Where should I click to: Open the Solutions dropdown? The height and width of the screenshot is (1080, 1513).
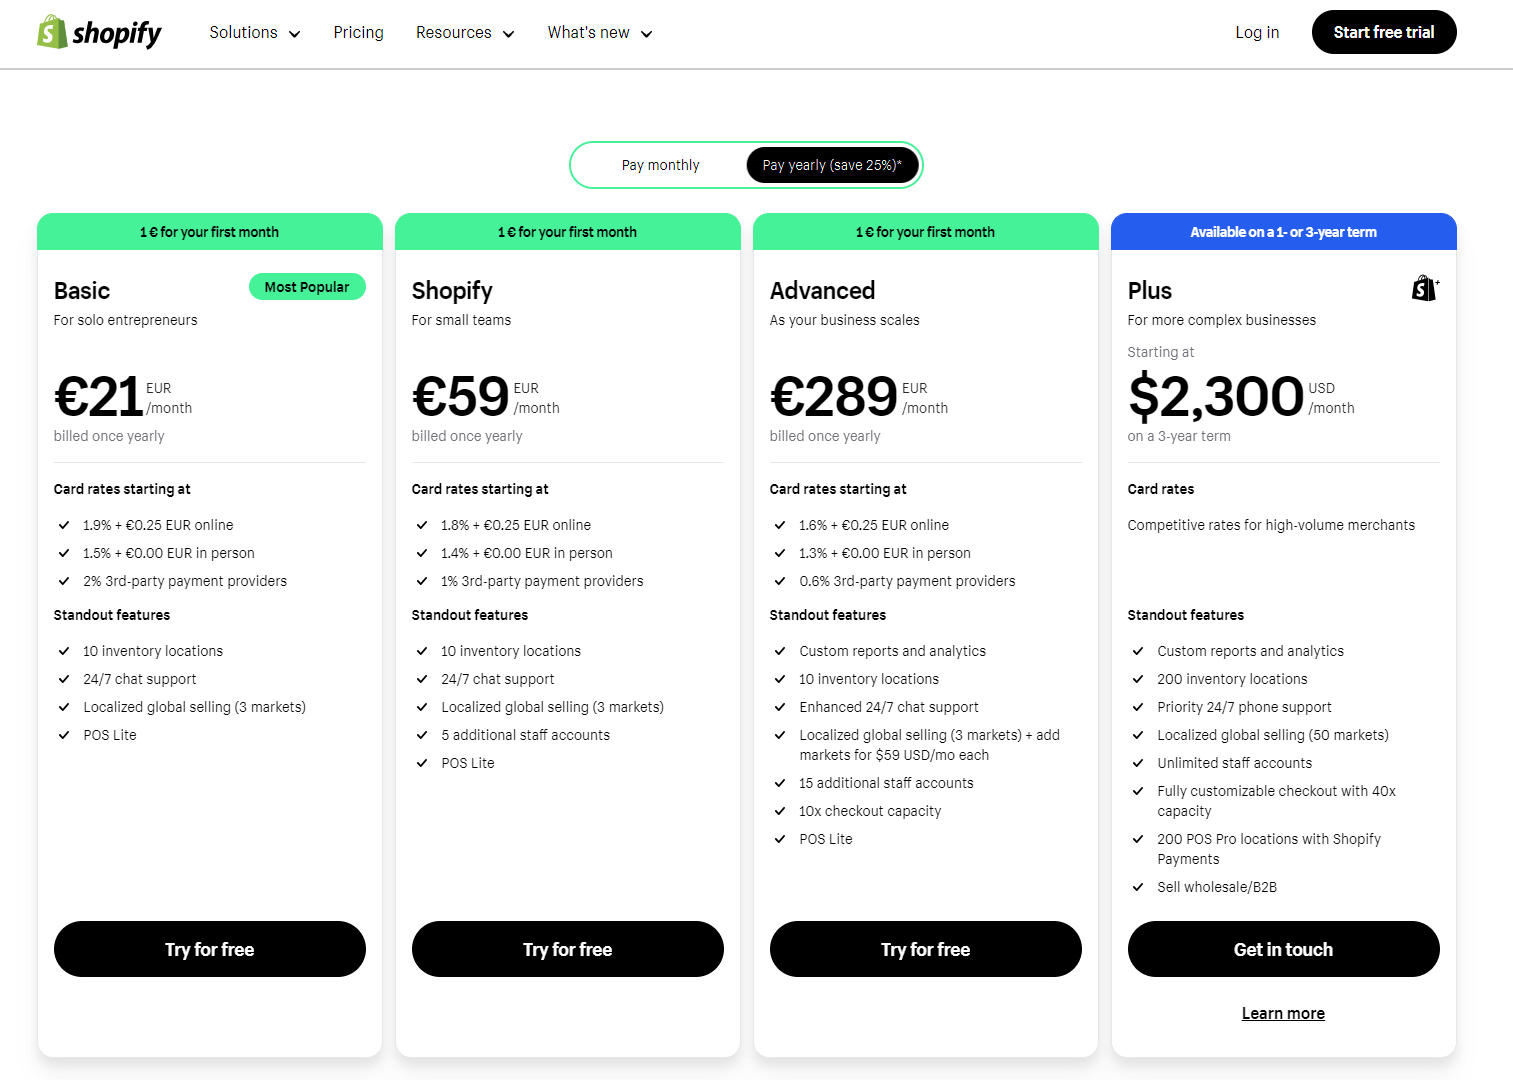click(254, 32)
